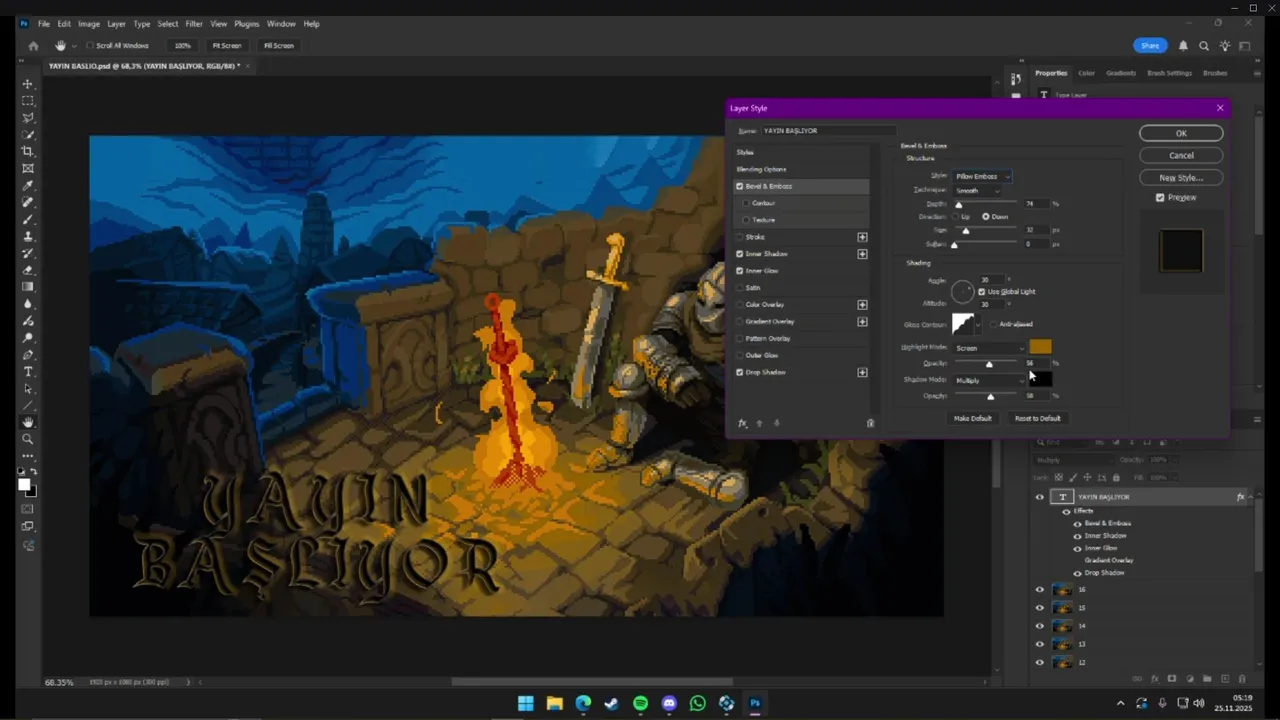Enable the Stroke effect checkbox
Image resolution: width=1280 pixels, height=720 pixels.
coord(740,237)
